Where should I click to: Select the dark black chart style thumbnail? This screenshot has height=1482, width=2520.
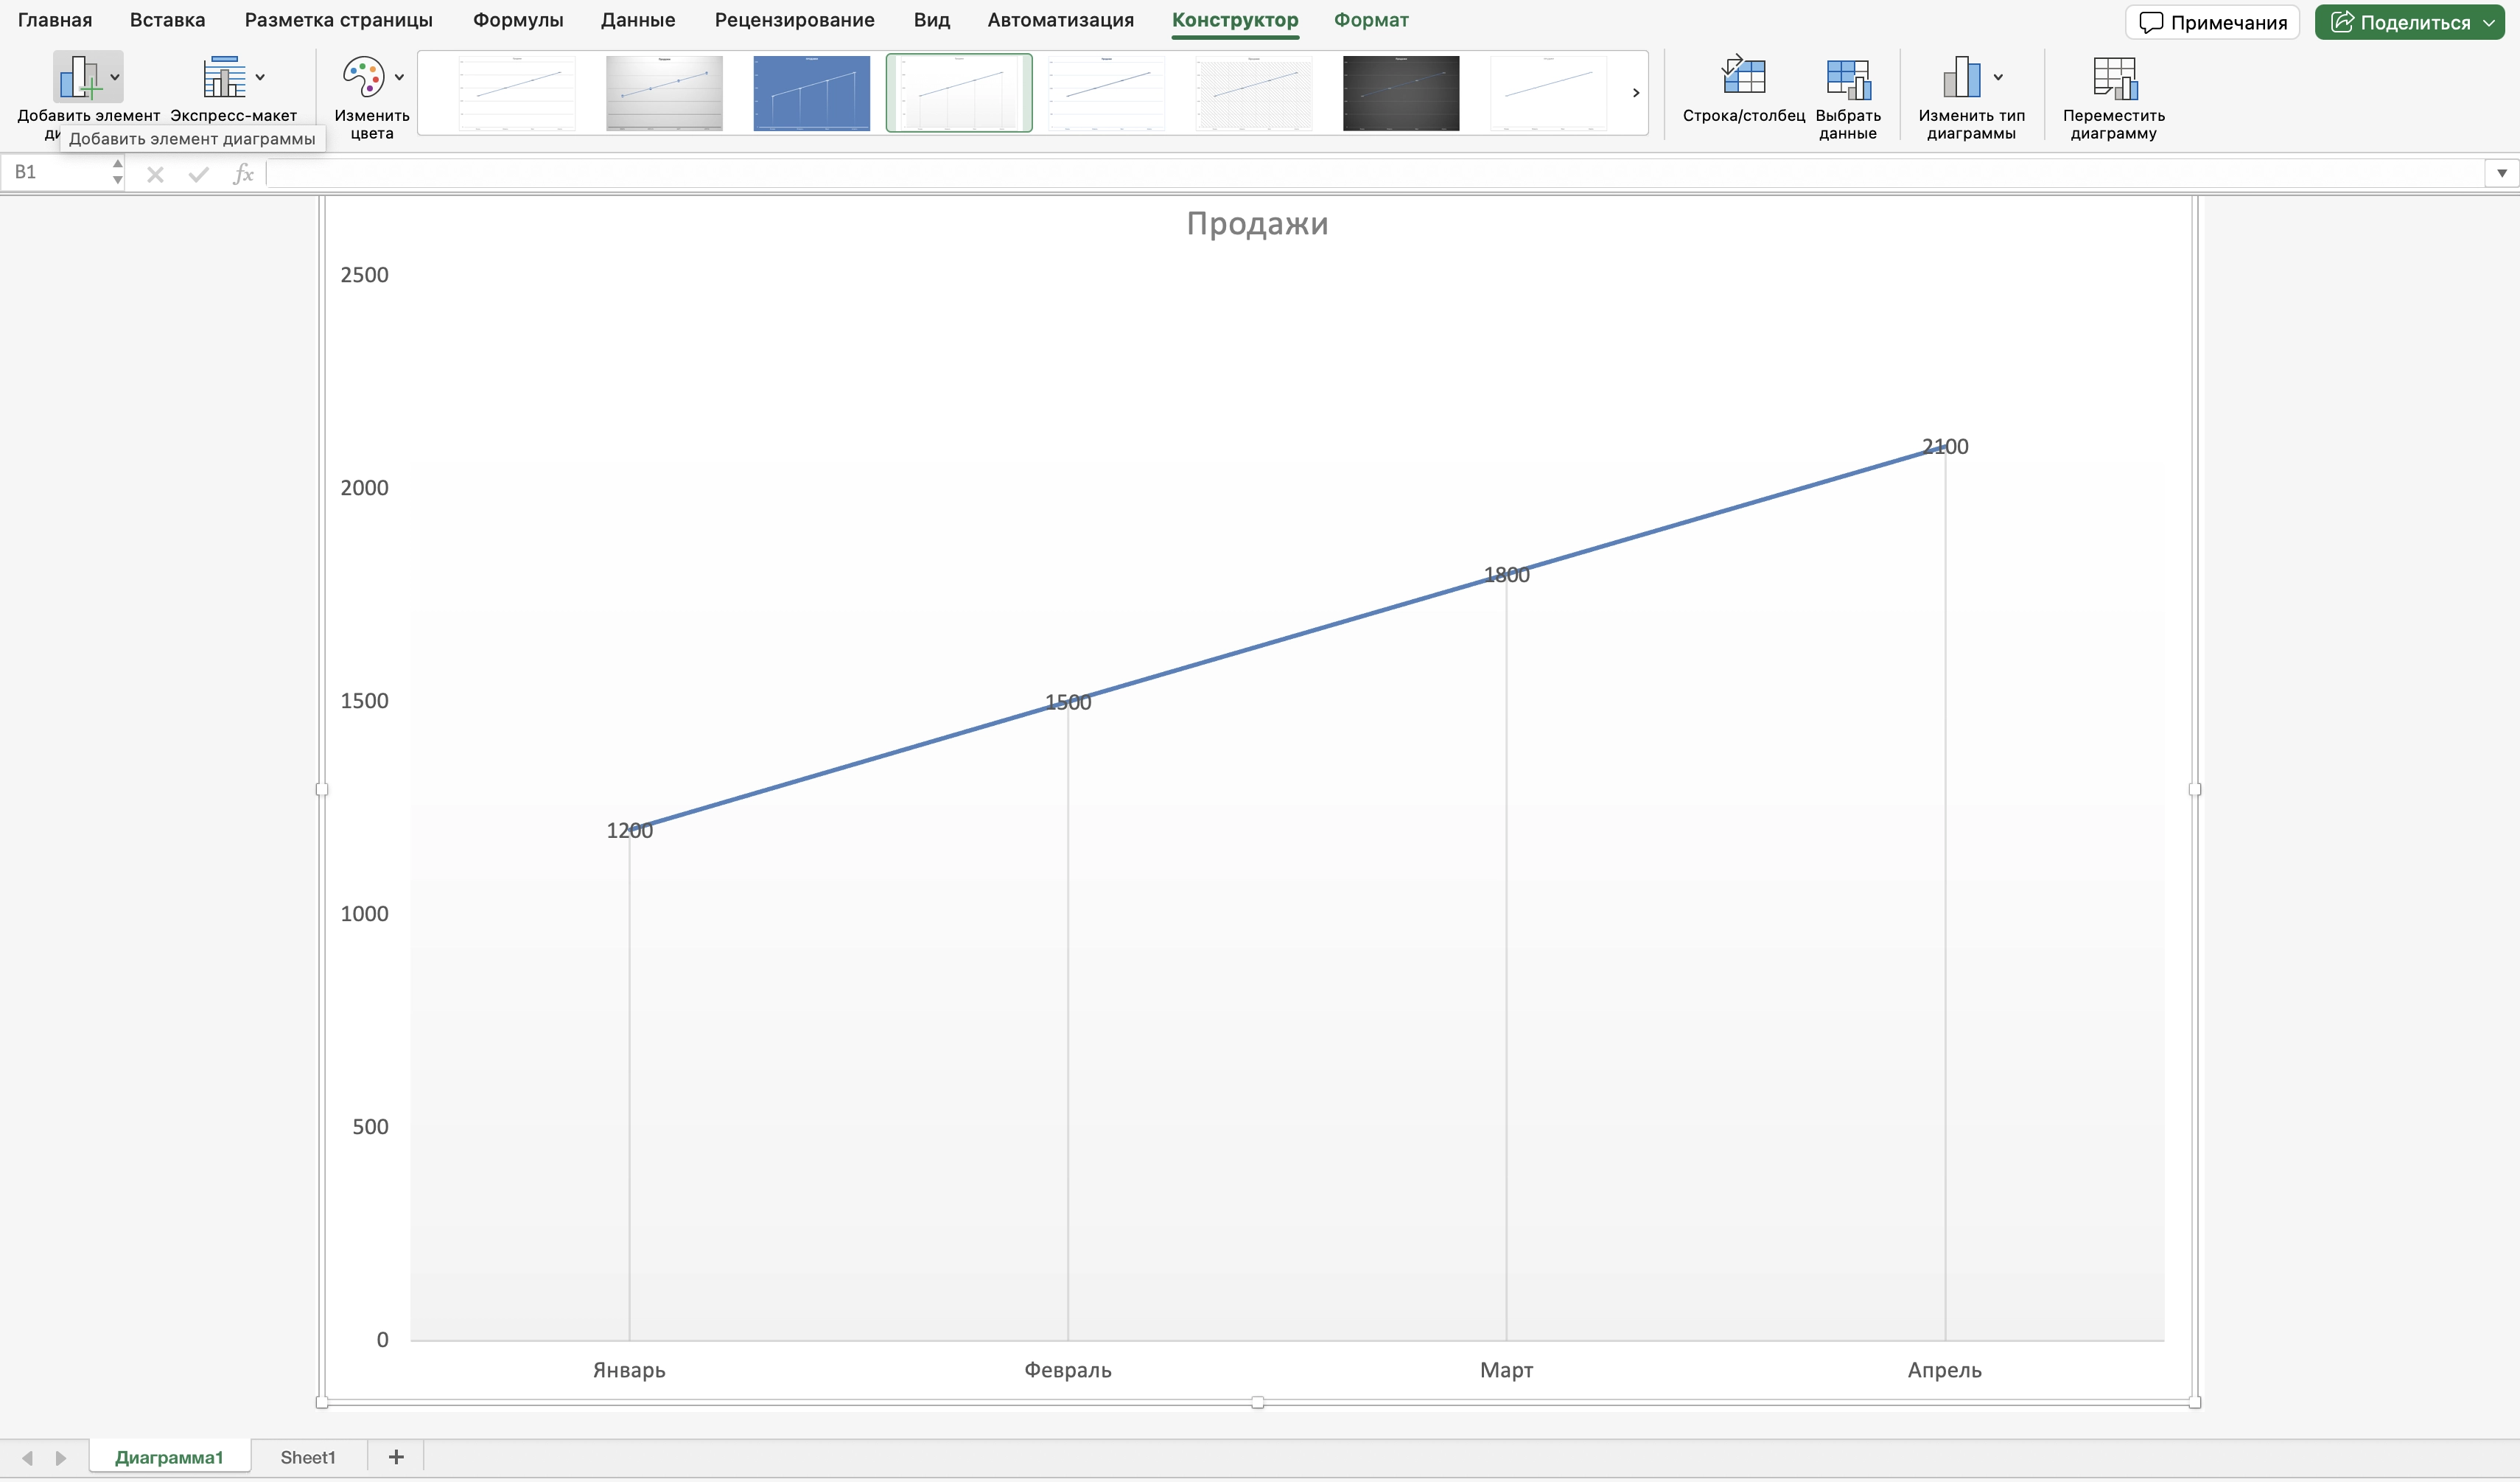1400,93
